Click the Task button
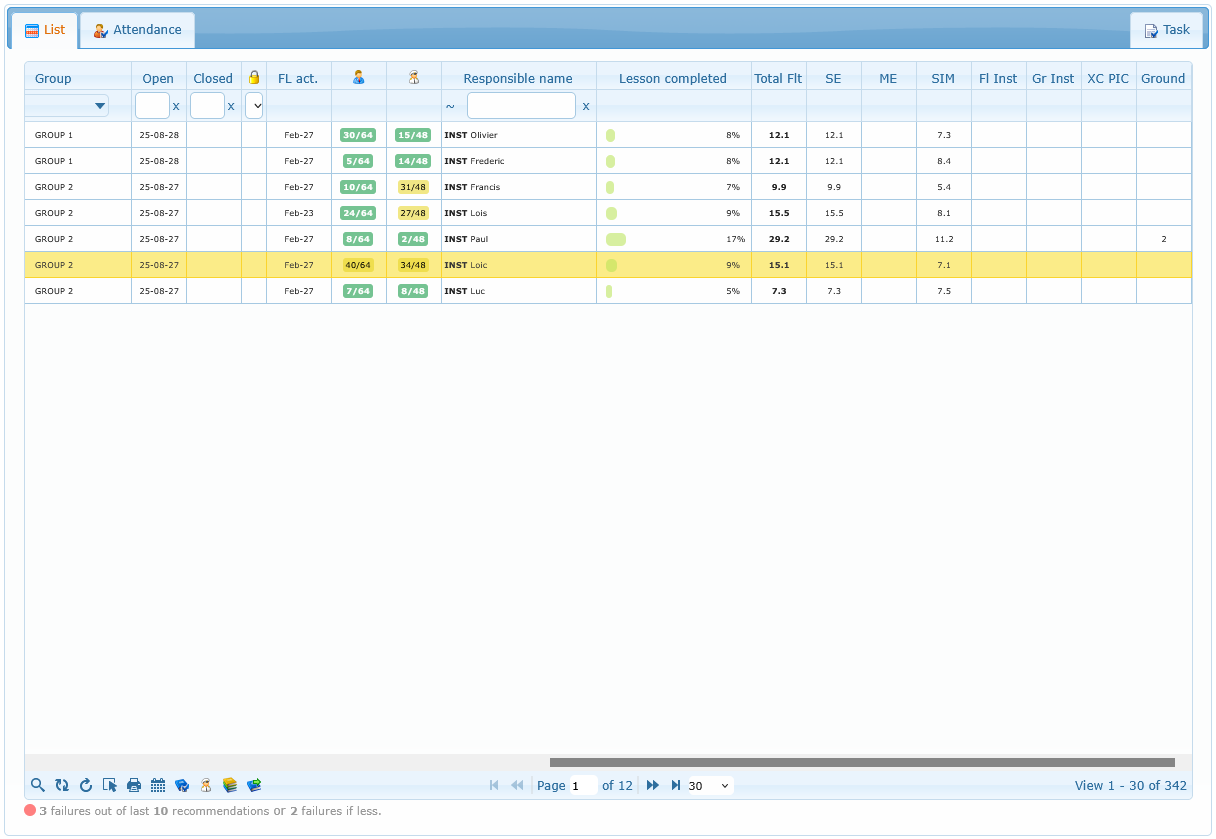 click(1166, 30)
